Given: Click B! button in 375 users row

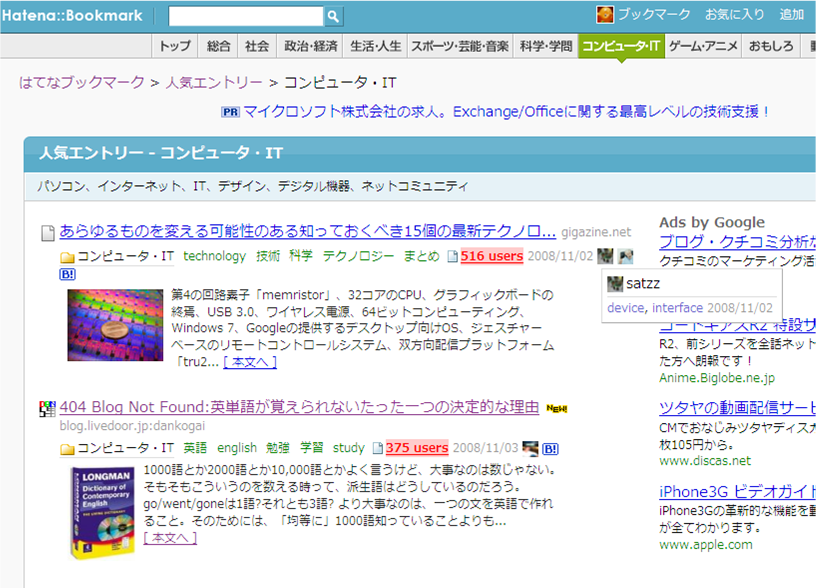Looking at the screenshot, I should (550, 449).
